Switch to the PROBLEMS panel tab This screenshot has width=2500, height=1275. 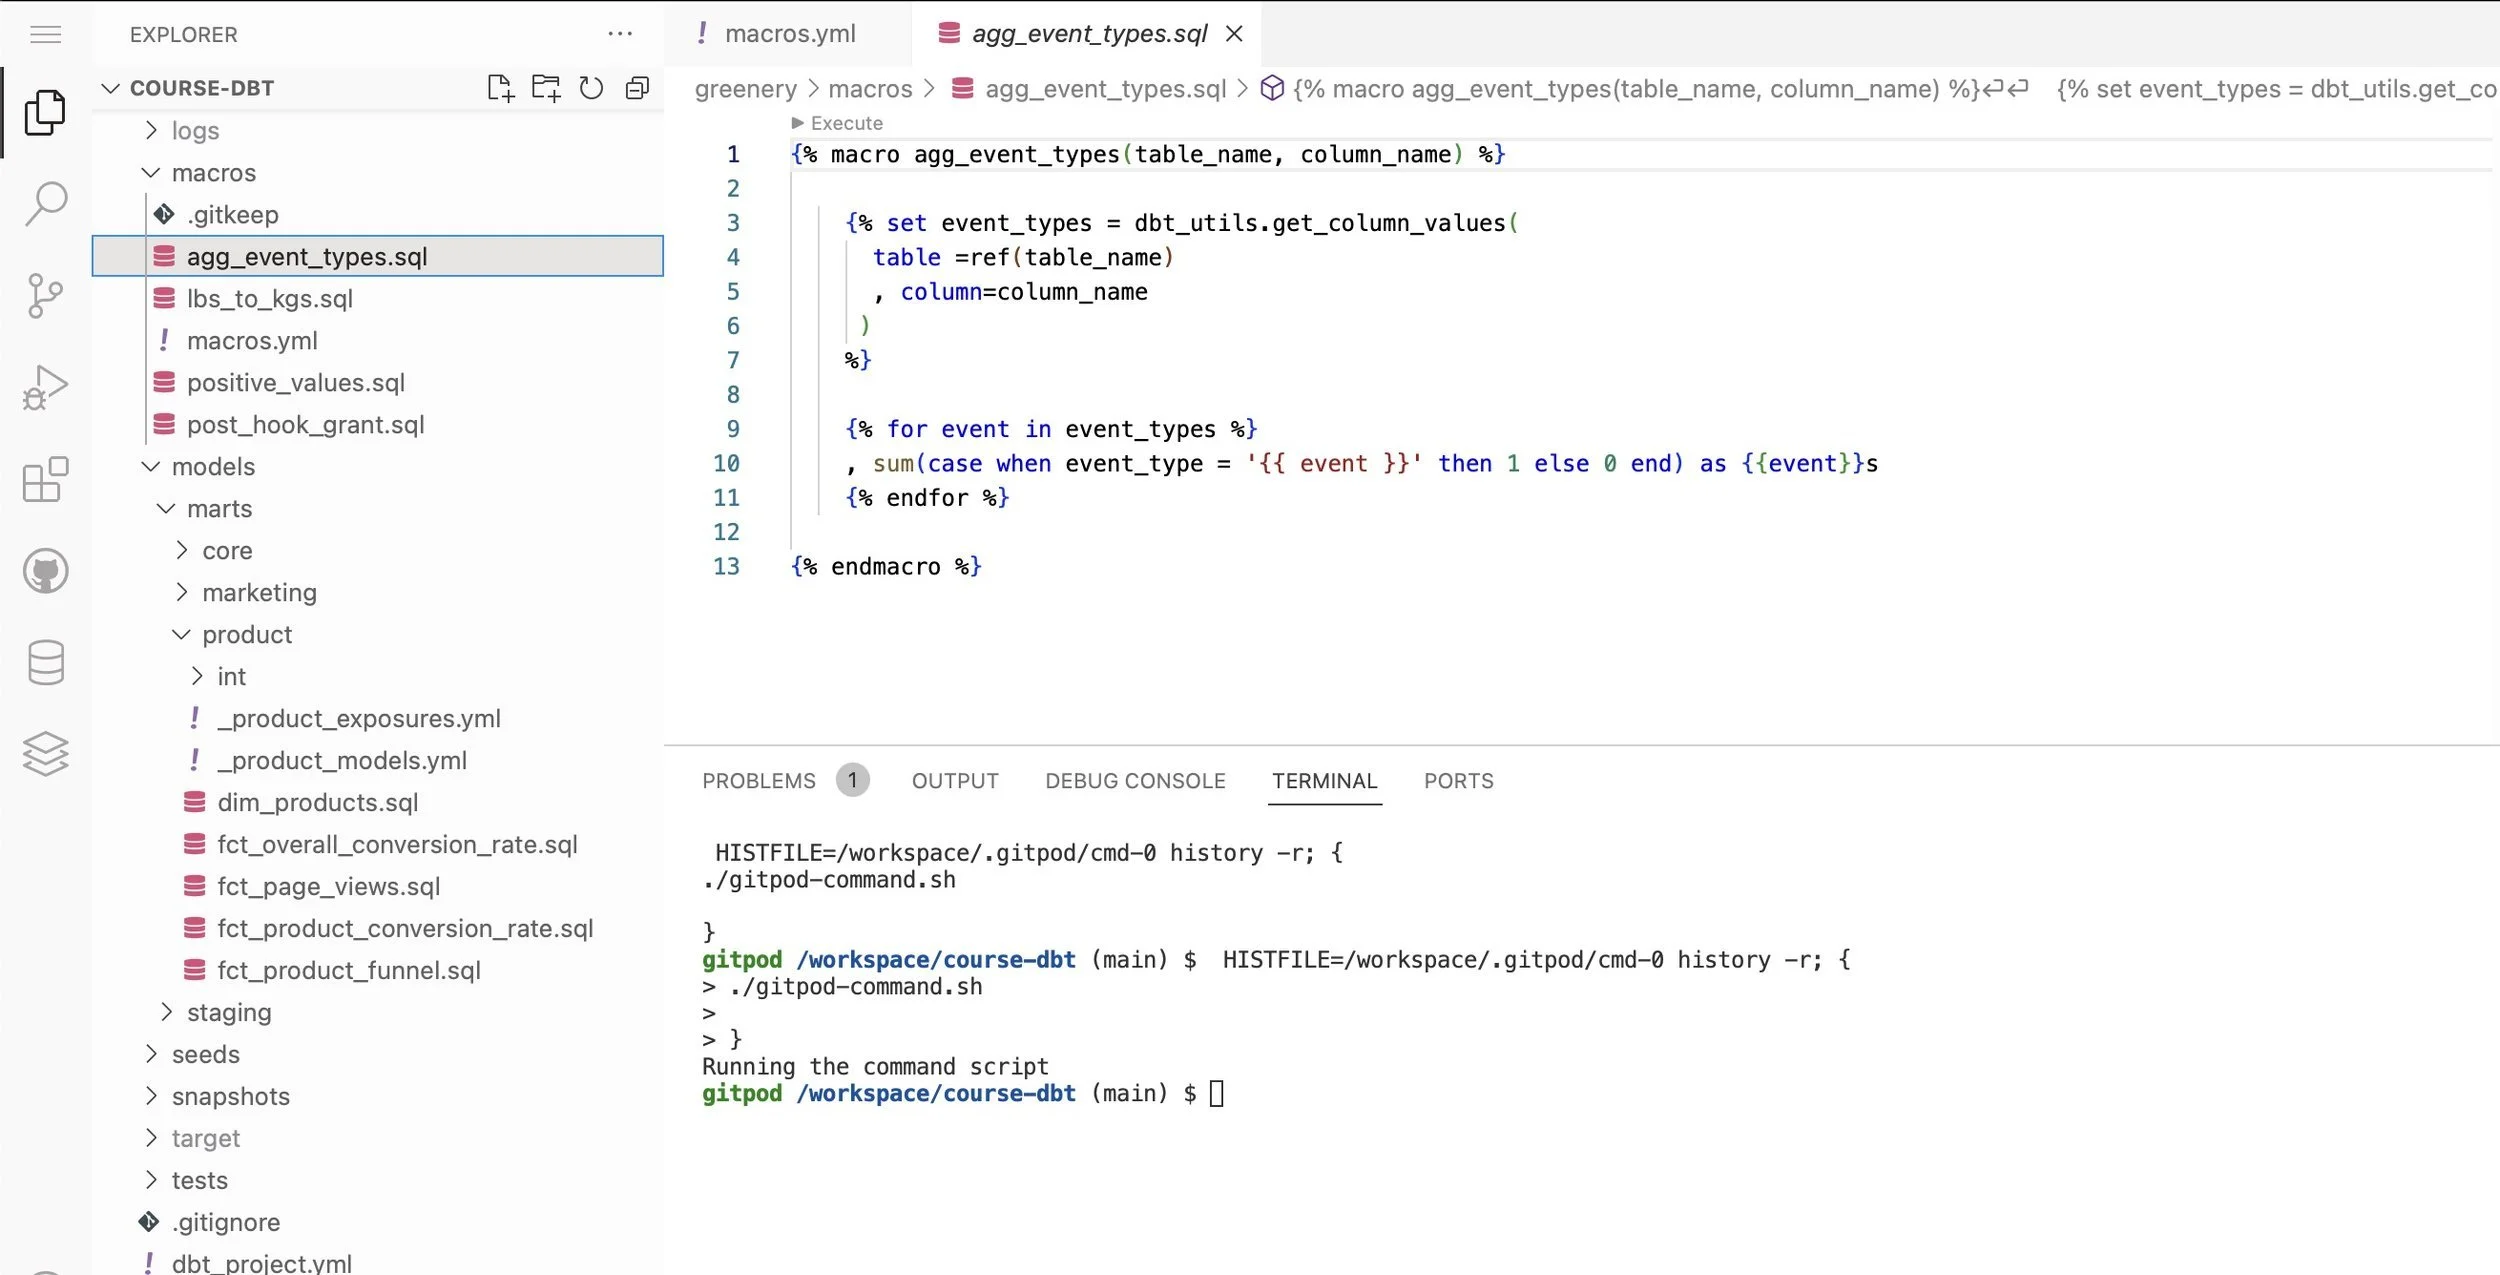pyautogui.click(x=759, y=781)
